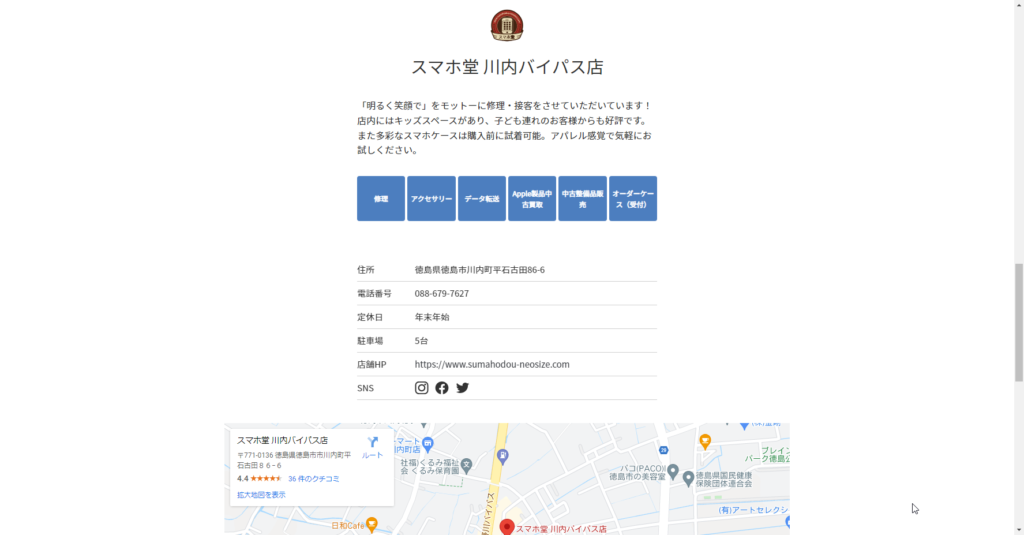Click the 4.4 star rating on map card
Image resolution: width=1024 pixels, height=535 pixels.
tap(259, 479)
